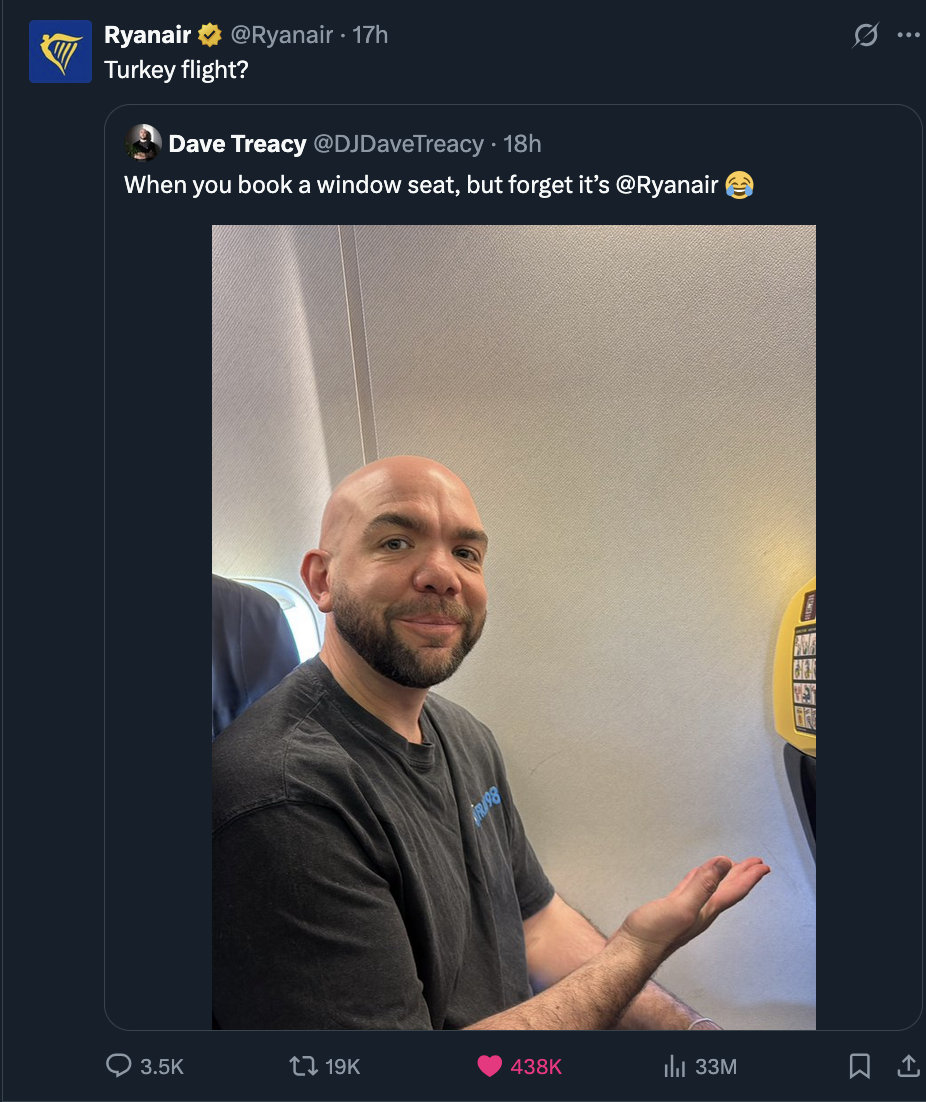Toggle the bookmark icon
Viewport: 926px width, 1102px height.
(859, 1066)
